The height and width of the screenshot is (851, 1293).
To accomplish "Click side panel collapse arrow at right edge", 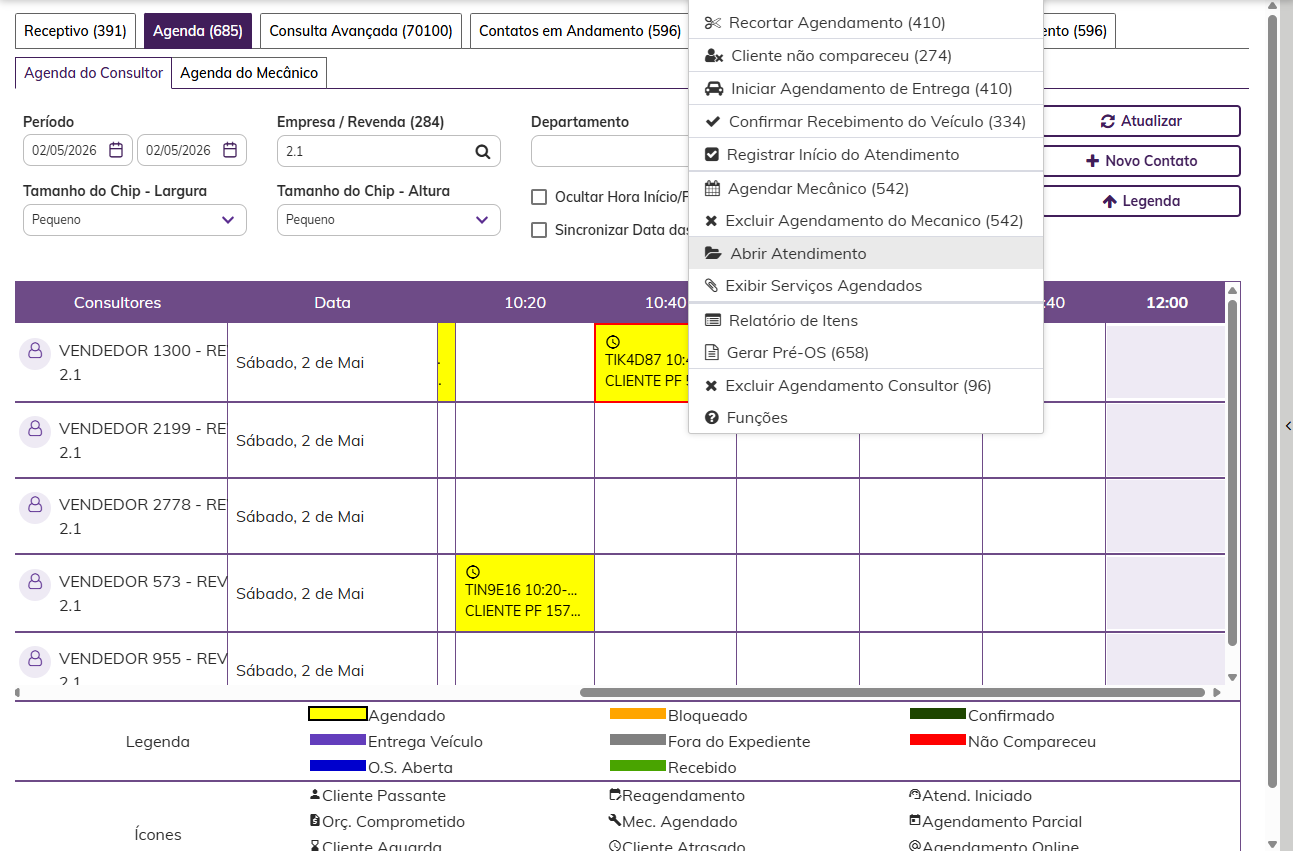I will pyautogui.click(x=1288, y=426).
